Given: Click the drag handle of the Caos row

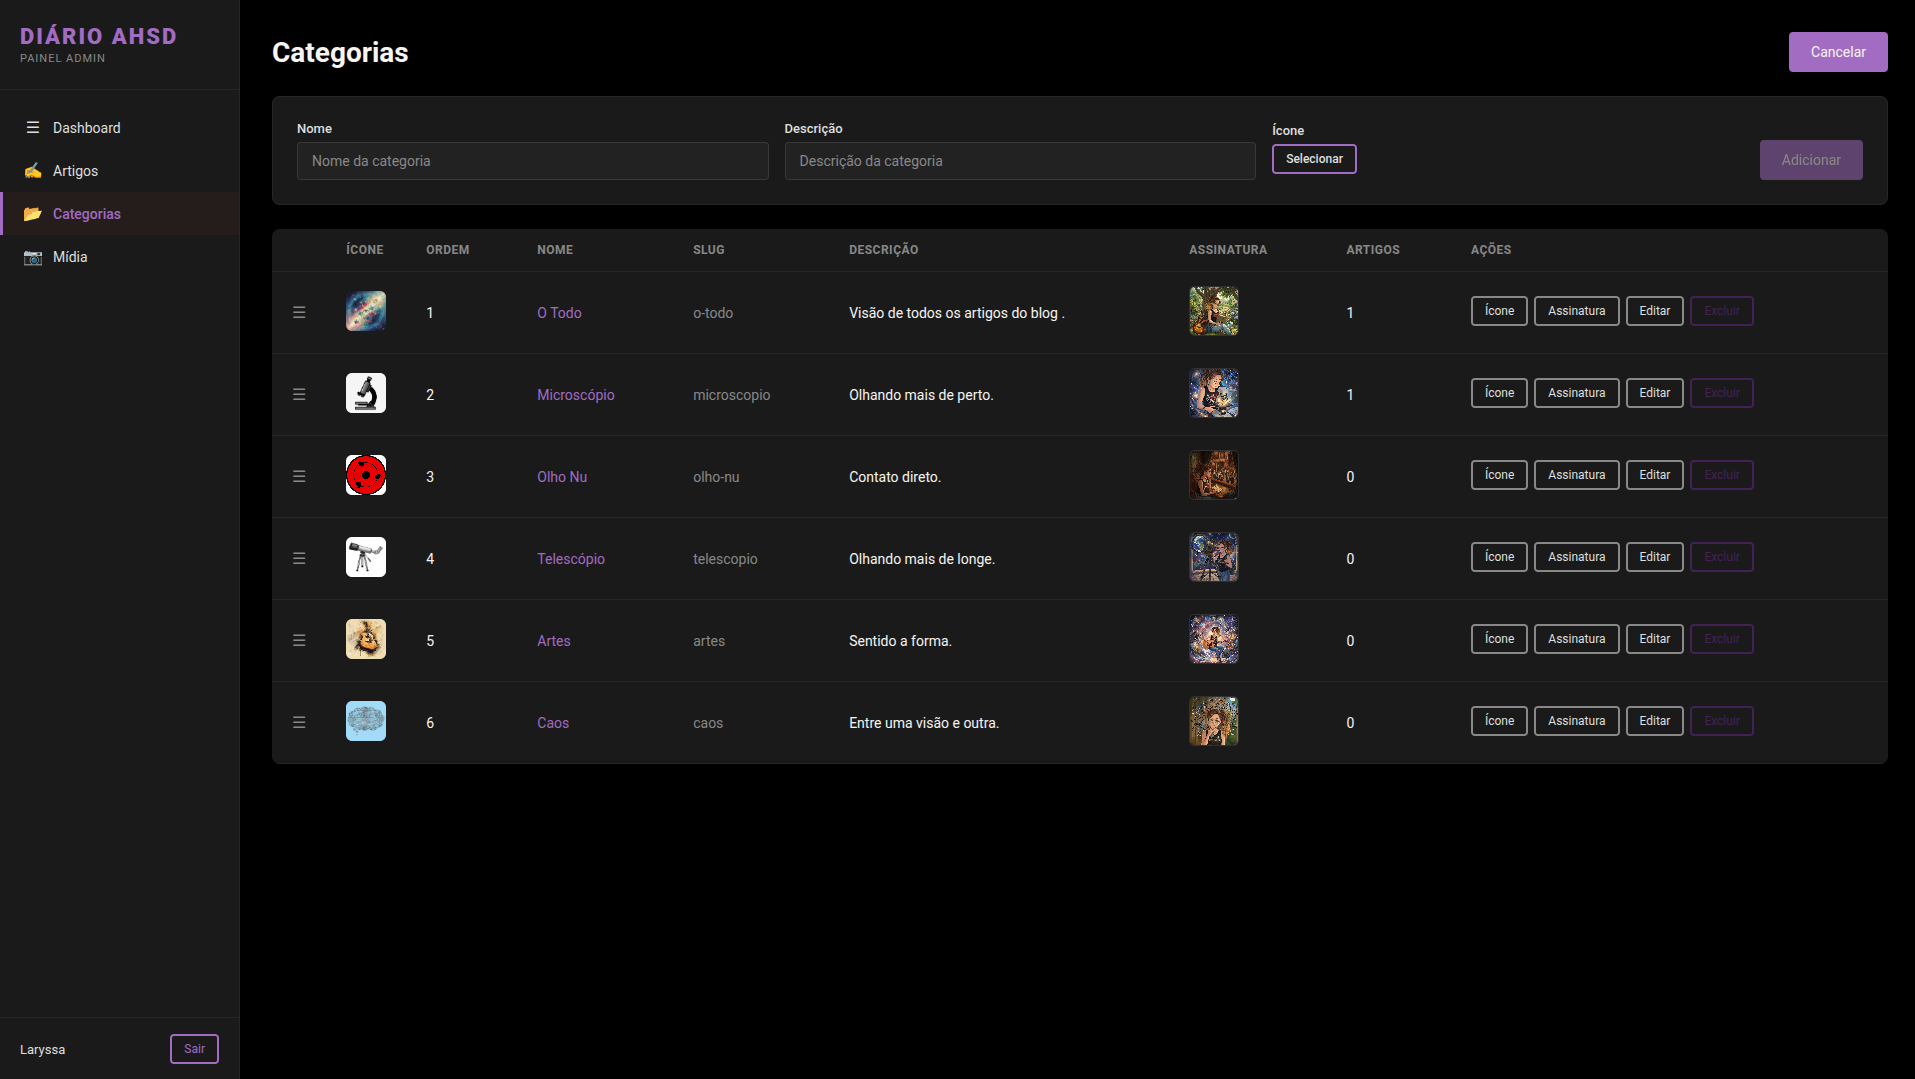Looking at the screenshot, I should point(299,722).
